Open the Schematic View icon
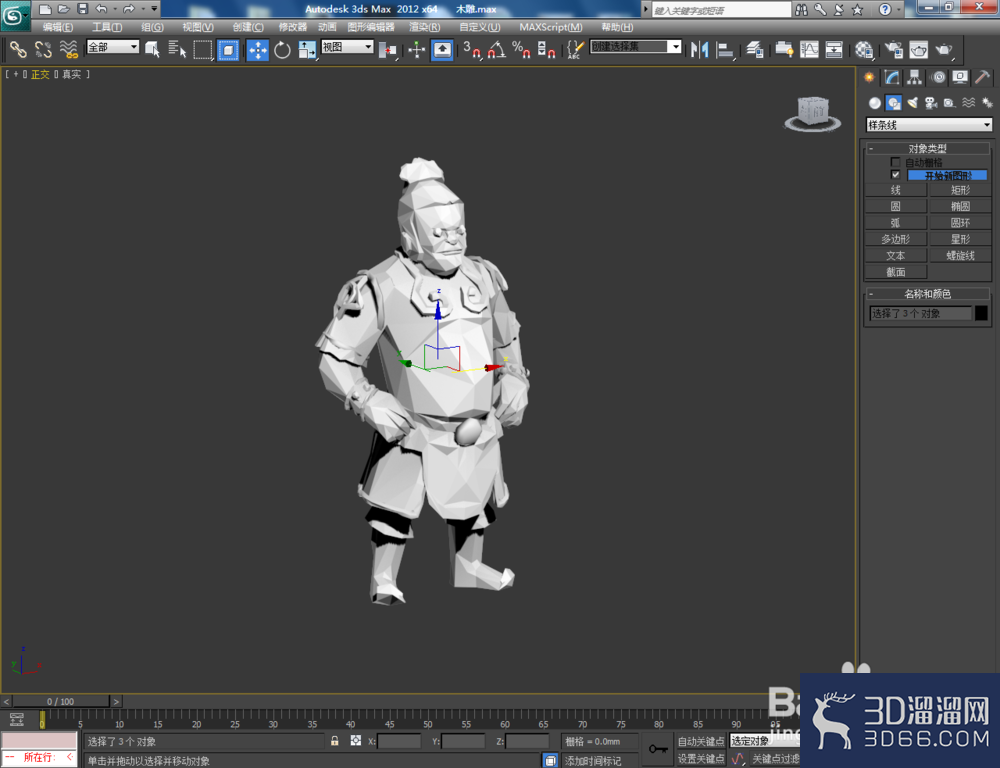Screen dimensions: 1000x768 pyautogui.click(x=834, y=49)
